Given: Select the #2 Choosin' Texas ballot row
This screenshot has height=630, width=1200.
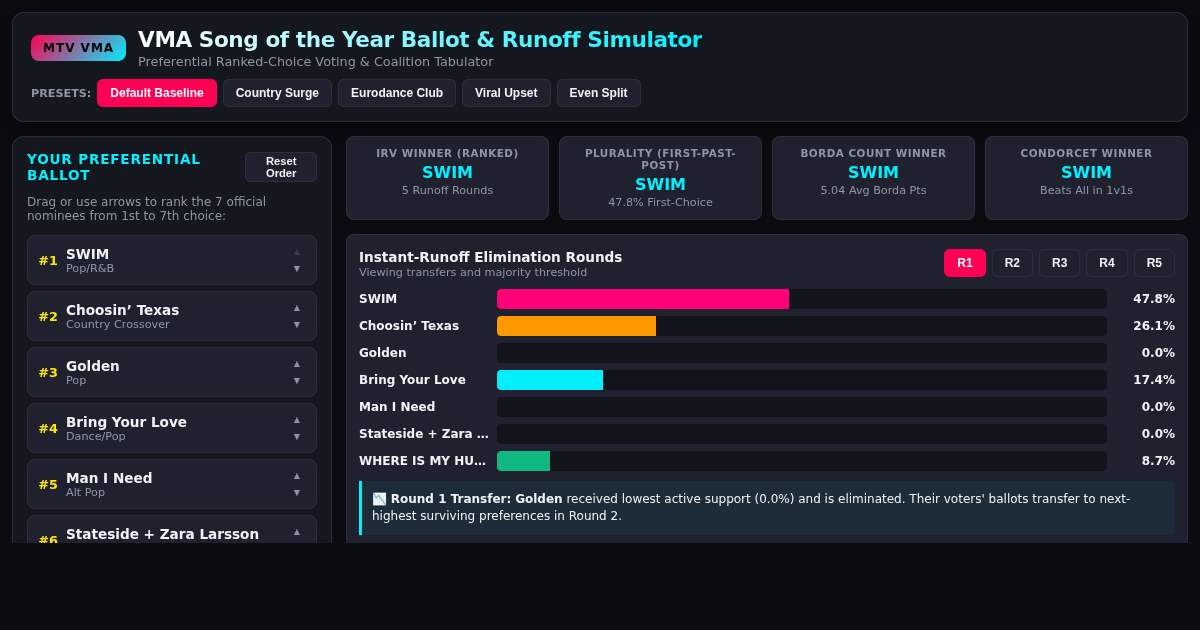Looking at the screenshot, I should coord(172,316).
